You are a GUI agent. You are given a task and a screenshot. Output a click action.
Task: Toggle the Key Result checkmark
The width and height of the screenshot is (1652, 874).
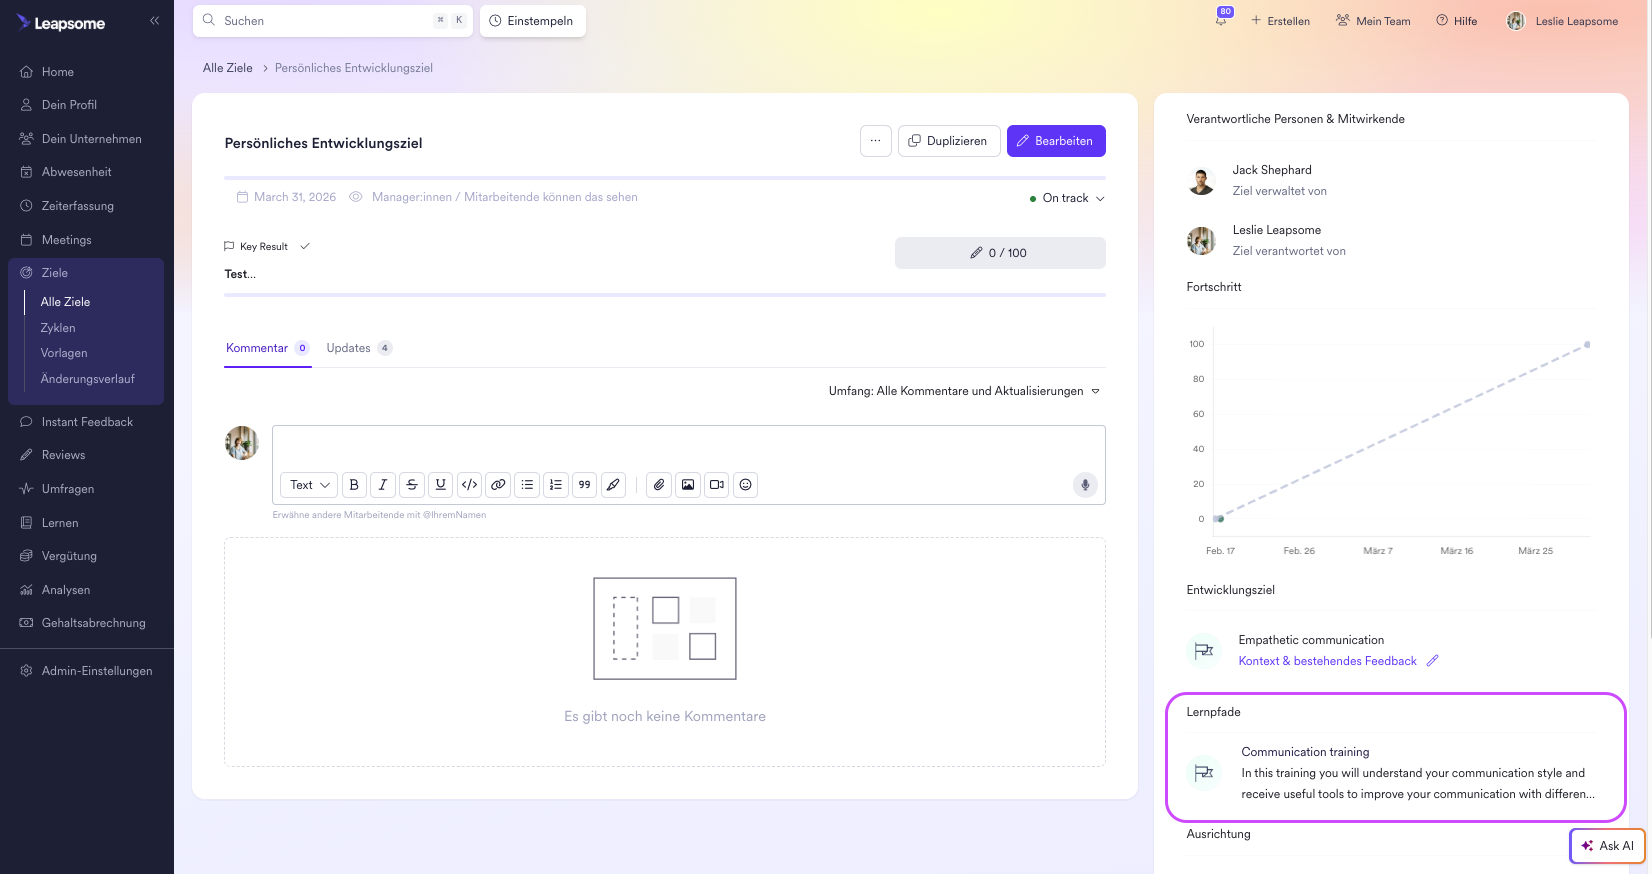tap(305, 246)
